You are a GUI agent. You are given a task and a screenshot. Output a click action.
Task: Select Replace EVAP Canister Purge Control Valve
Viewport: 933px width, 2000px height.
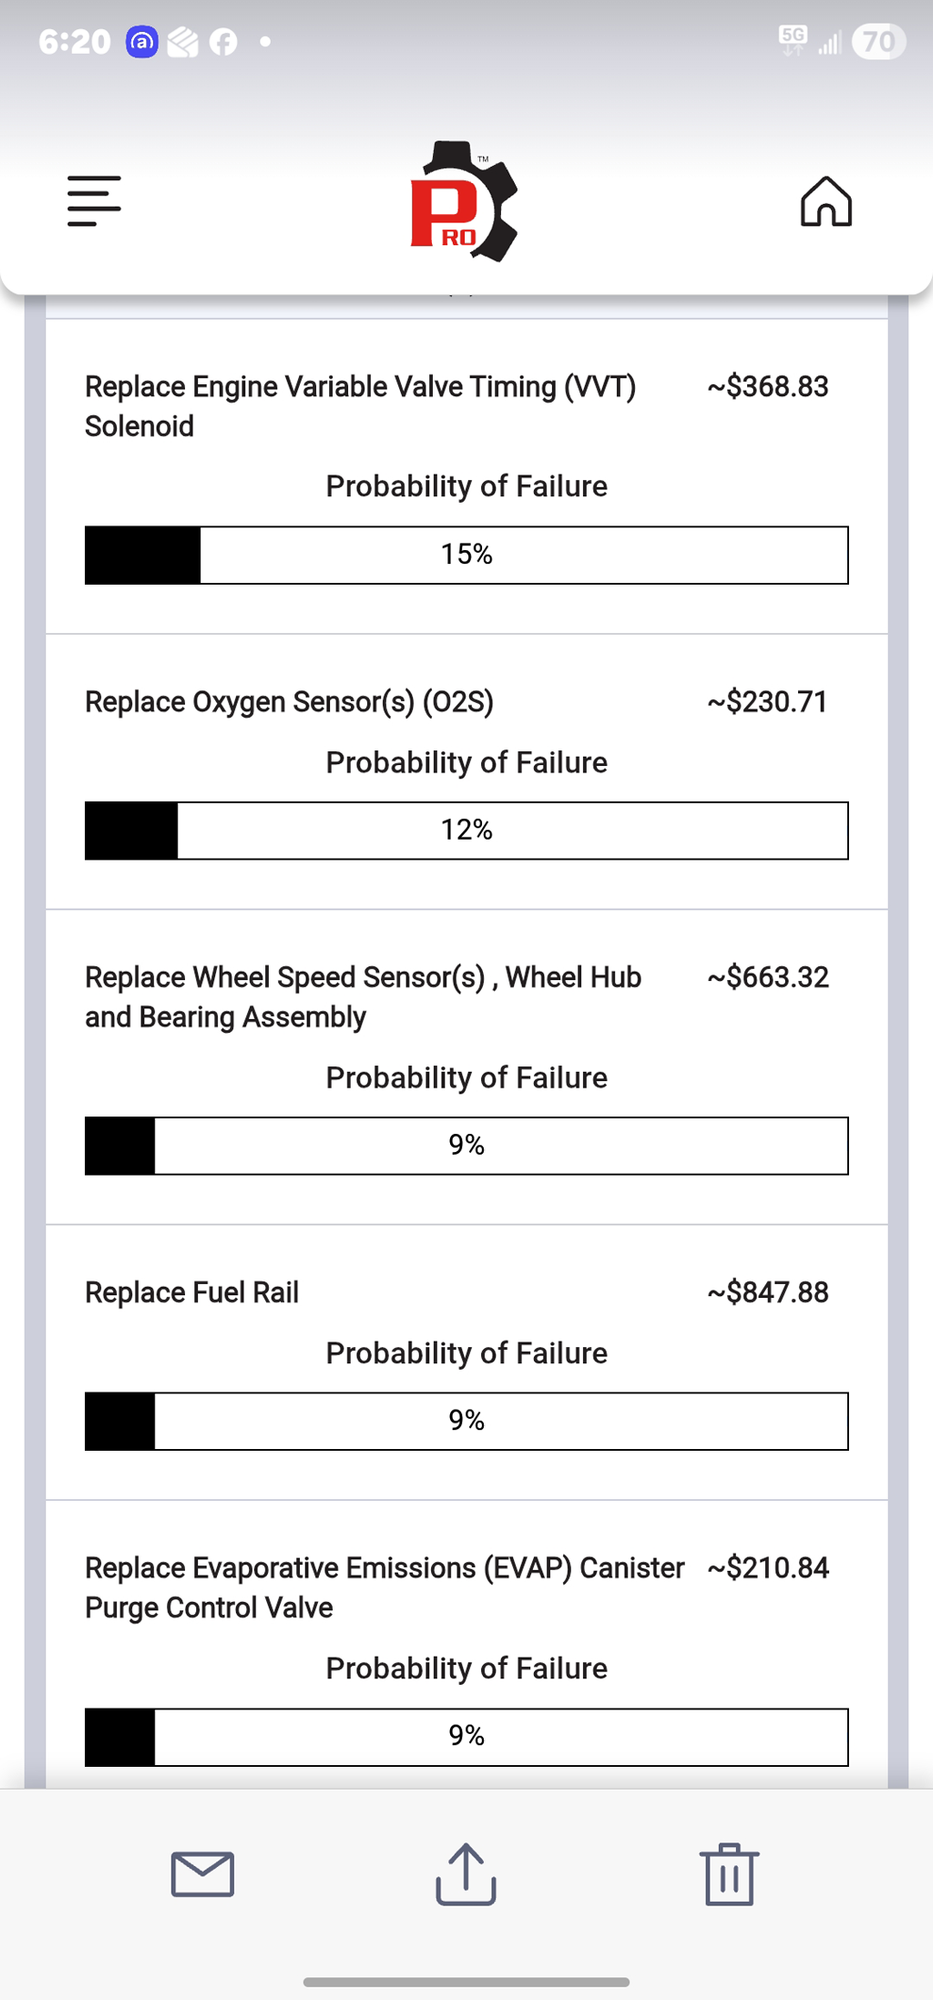pos(385,1587)
